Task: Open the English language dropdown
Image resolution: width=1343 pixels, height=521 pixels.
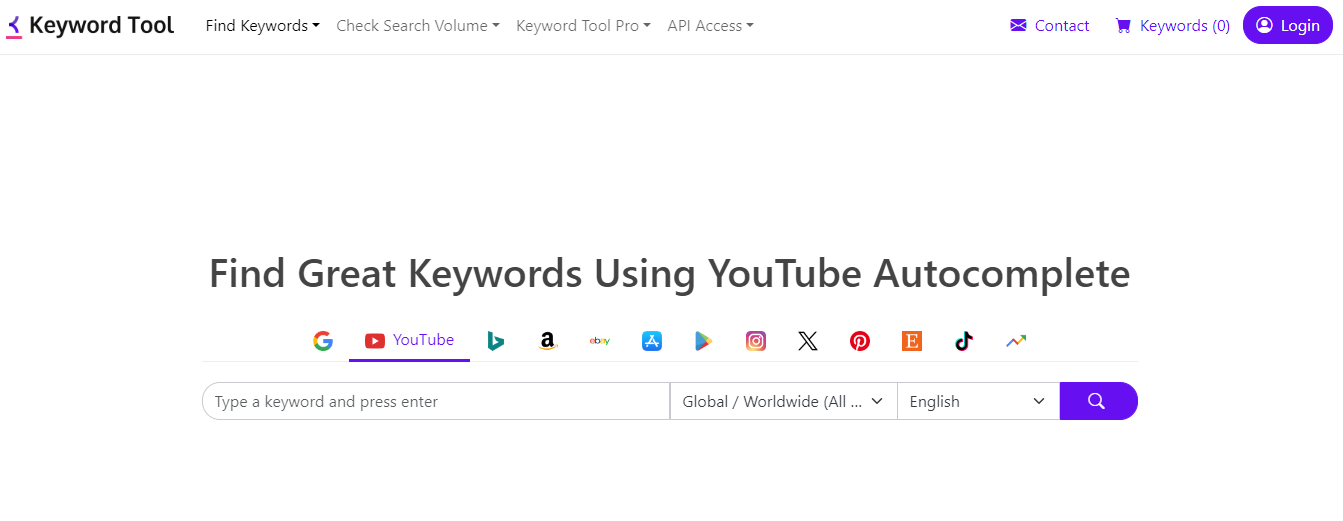Action: [x=978, y=401]
